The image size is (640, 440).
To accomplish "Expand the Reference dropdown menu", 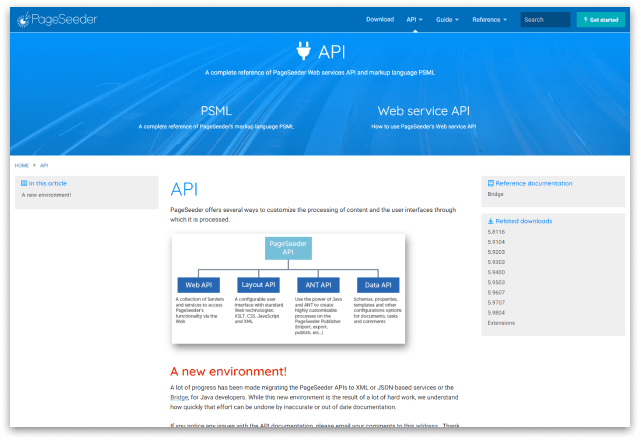I will (x=489, y=19).
